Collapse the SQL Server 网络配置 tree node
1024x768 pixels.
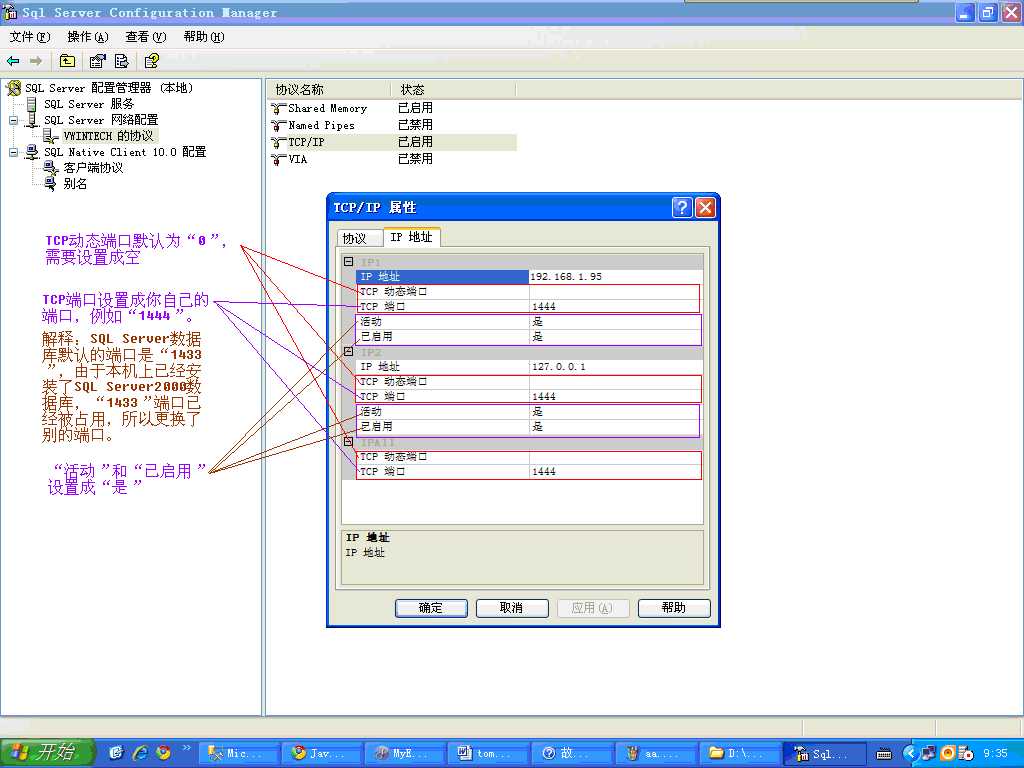click(x=13, y=120)
